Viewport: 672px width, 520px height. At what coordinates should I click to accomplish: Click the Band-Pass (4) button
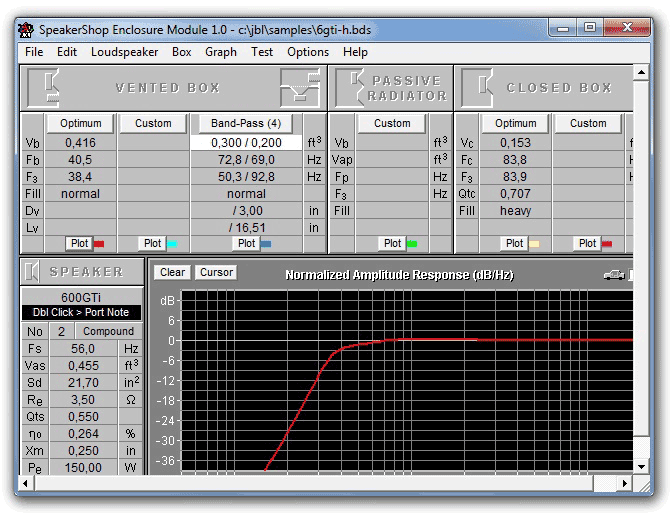click(246, 124)
